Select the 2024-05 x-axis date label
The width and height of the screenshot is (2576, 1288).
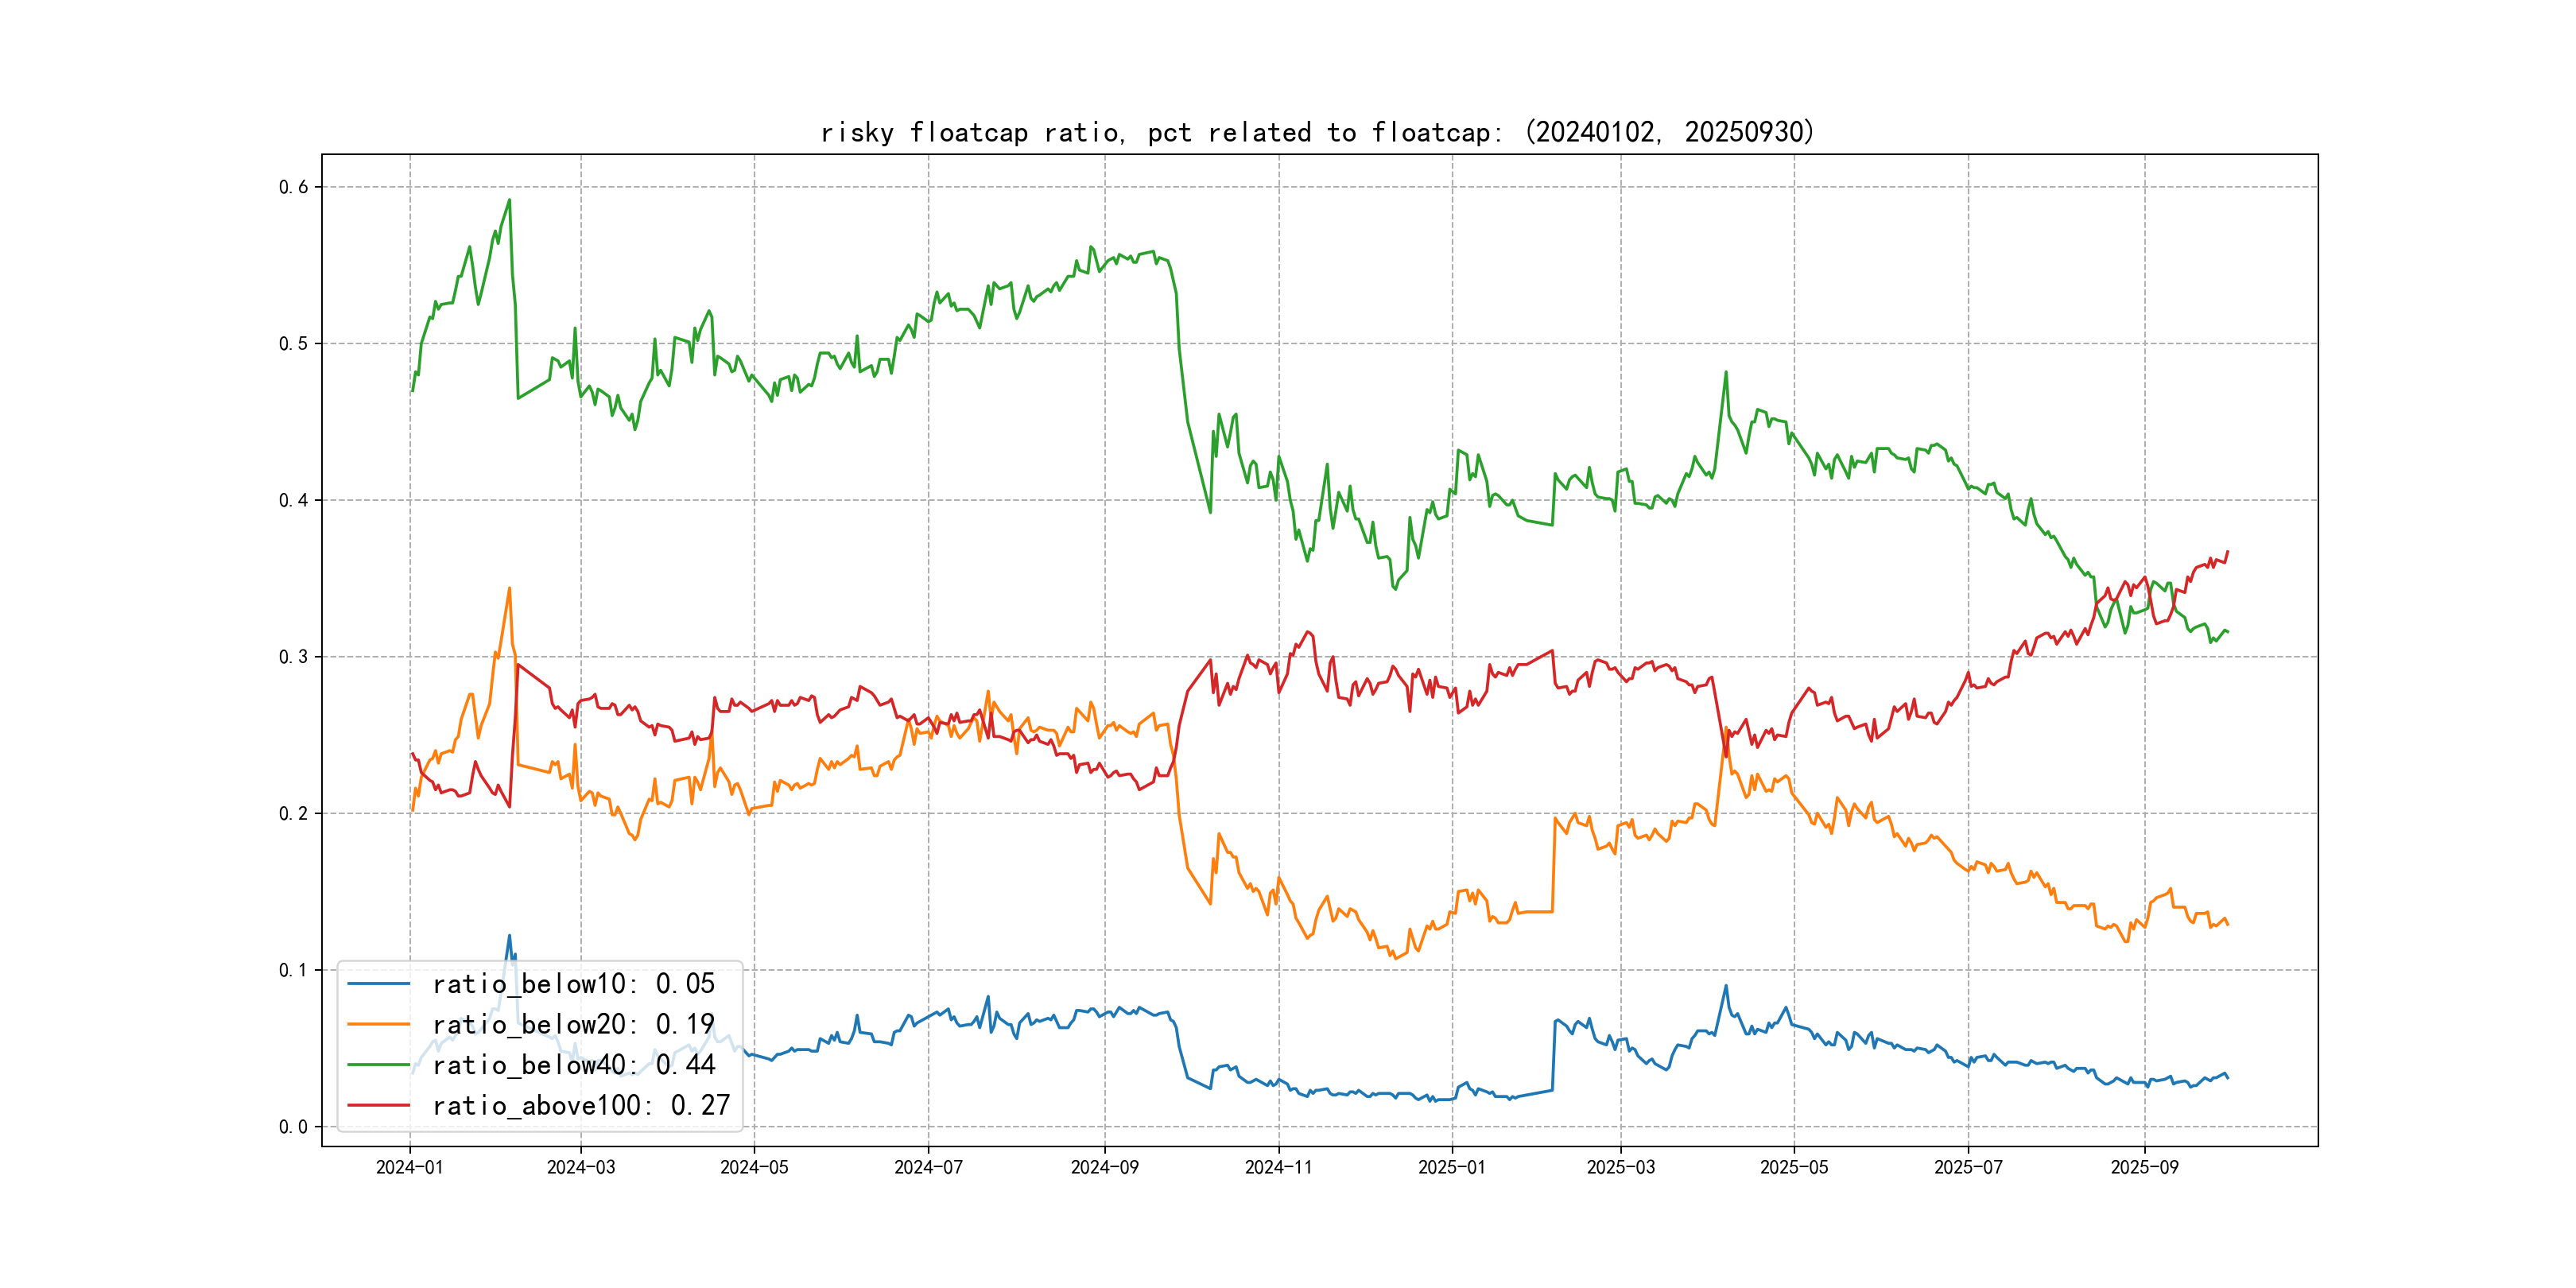click(x=754, y=1168)
